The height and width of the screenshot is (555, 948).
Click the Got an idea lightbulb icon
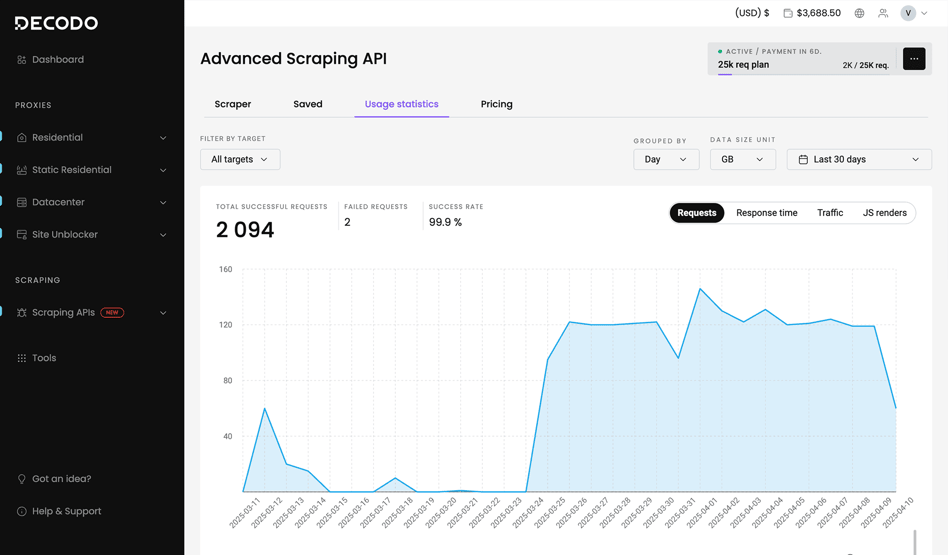coord(22,479)
